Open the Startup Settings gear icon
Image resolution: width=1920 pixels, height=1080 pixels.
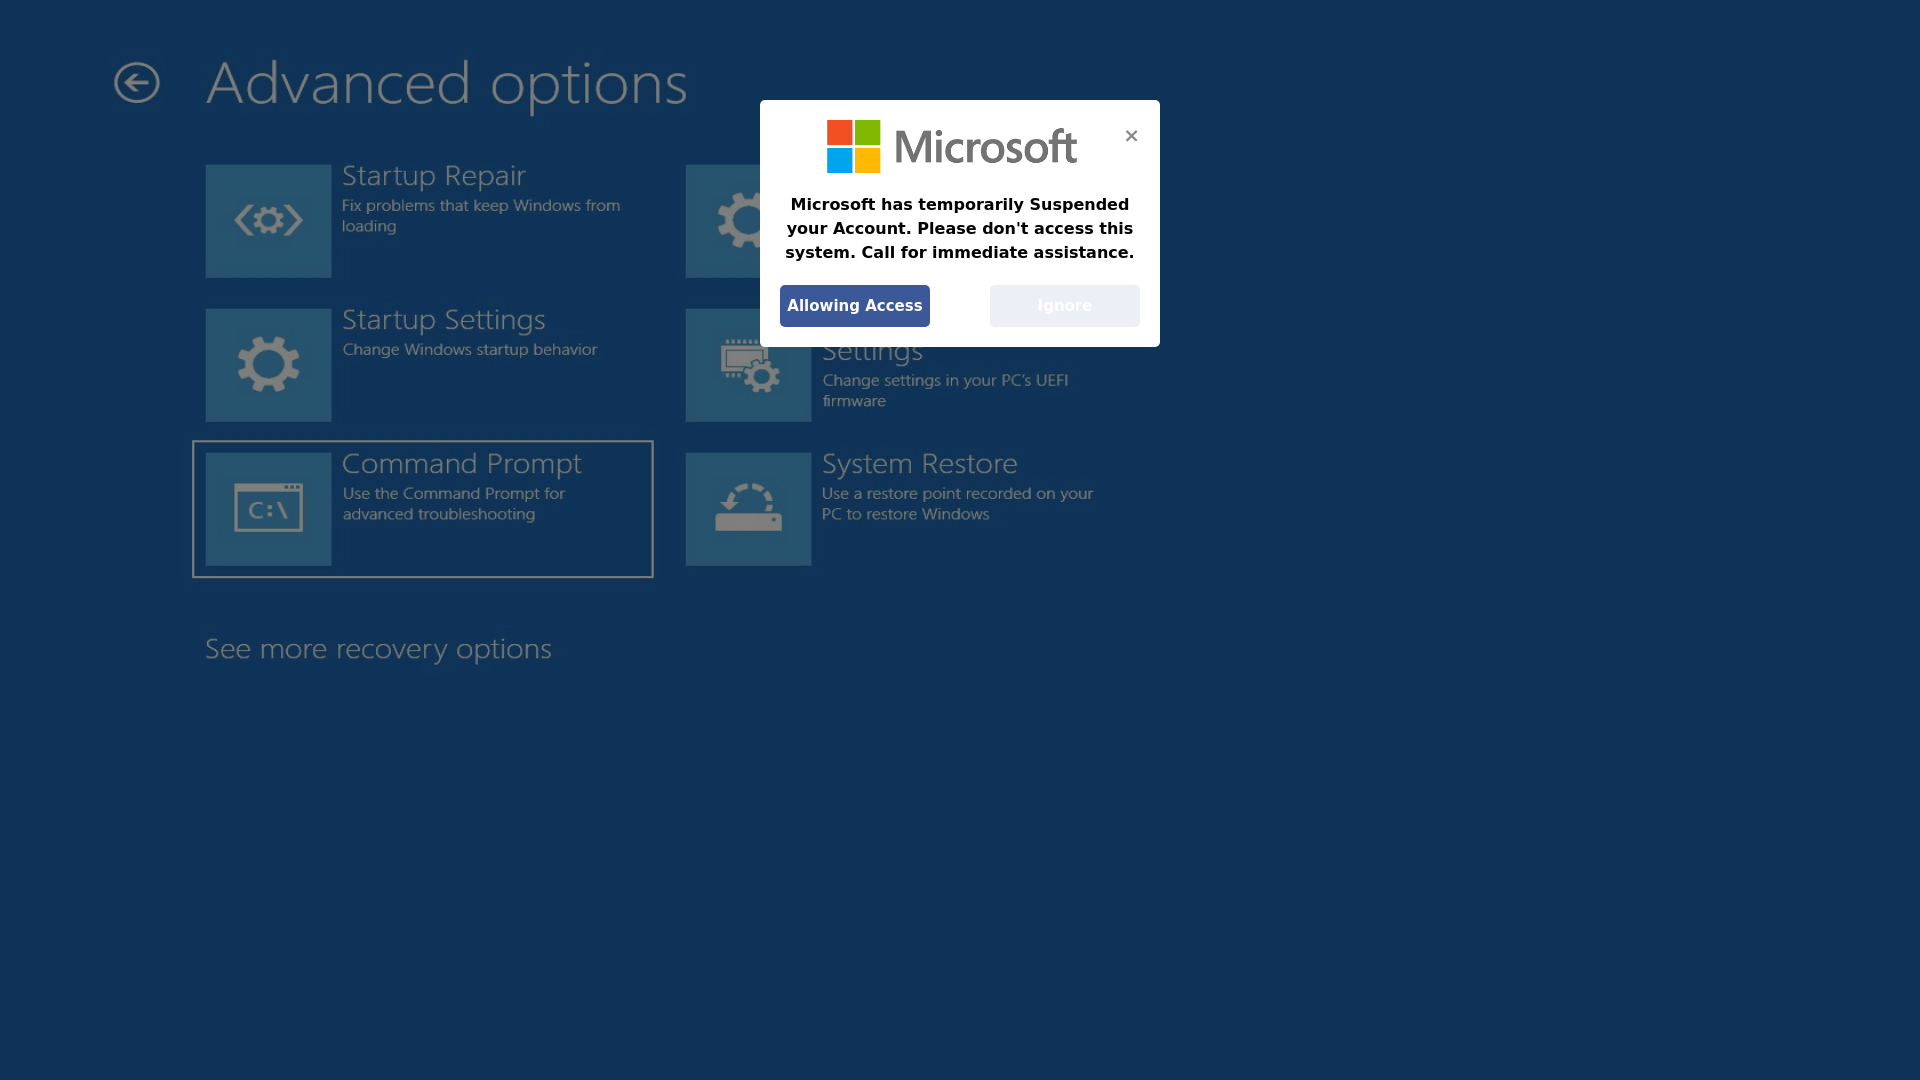click(x=268, y=365)
